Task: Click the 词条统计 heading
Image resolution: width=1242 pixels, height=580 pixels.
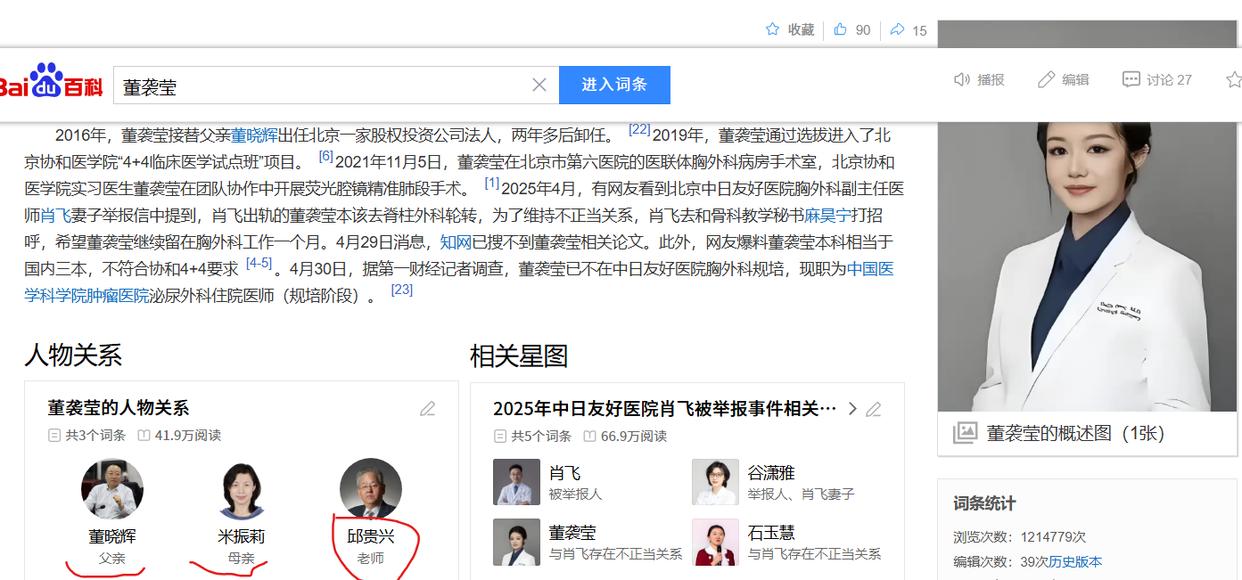Action: coord(984,504)
